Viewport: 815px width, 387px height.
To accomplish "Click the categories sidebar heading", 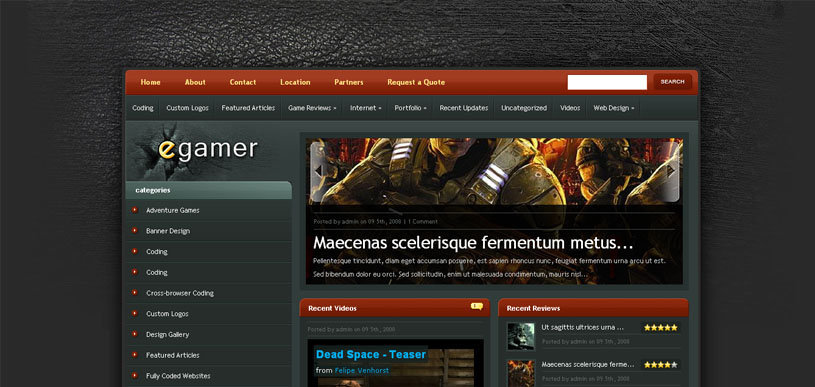I will [x=208, y=190].
